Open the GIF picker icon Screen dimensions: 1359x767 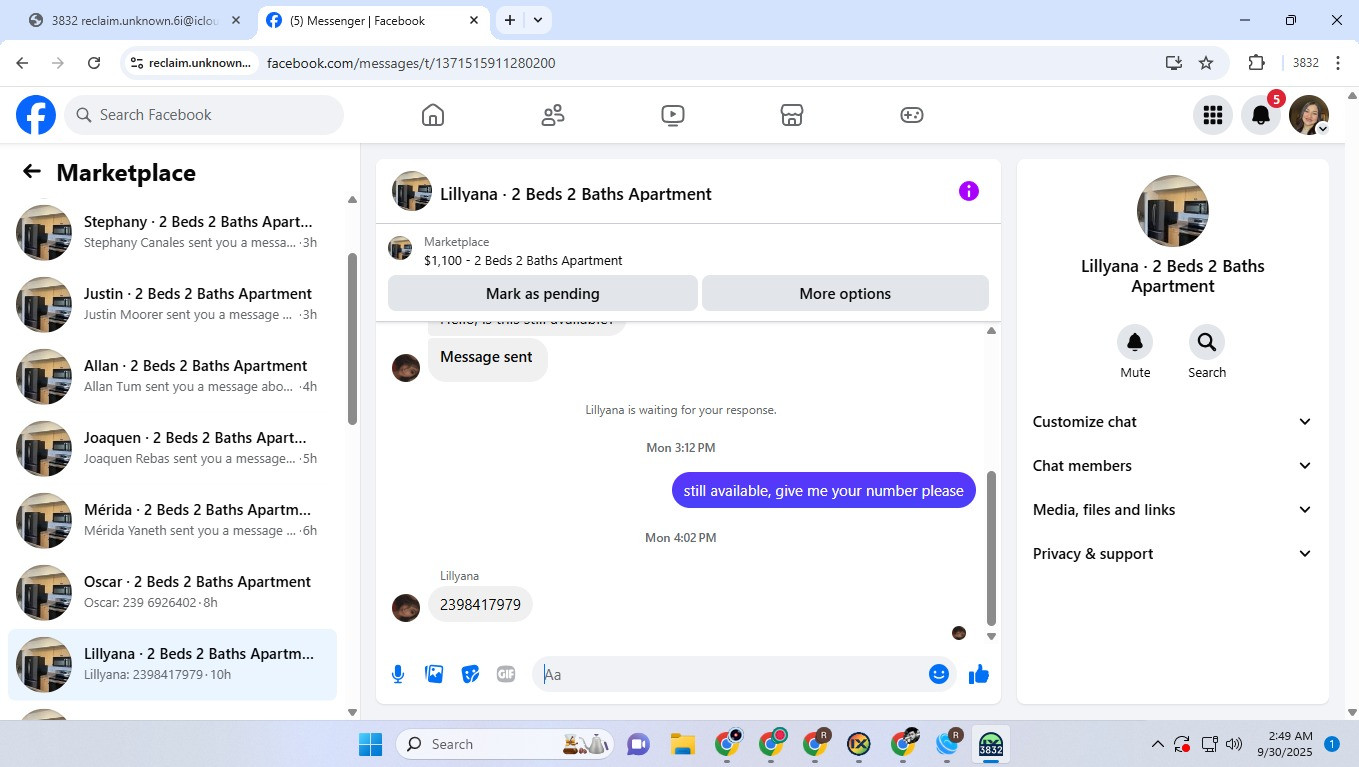pos(506,674)
